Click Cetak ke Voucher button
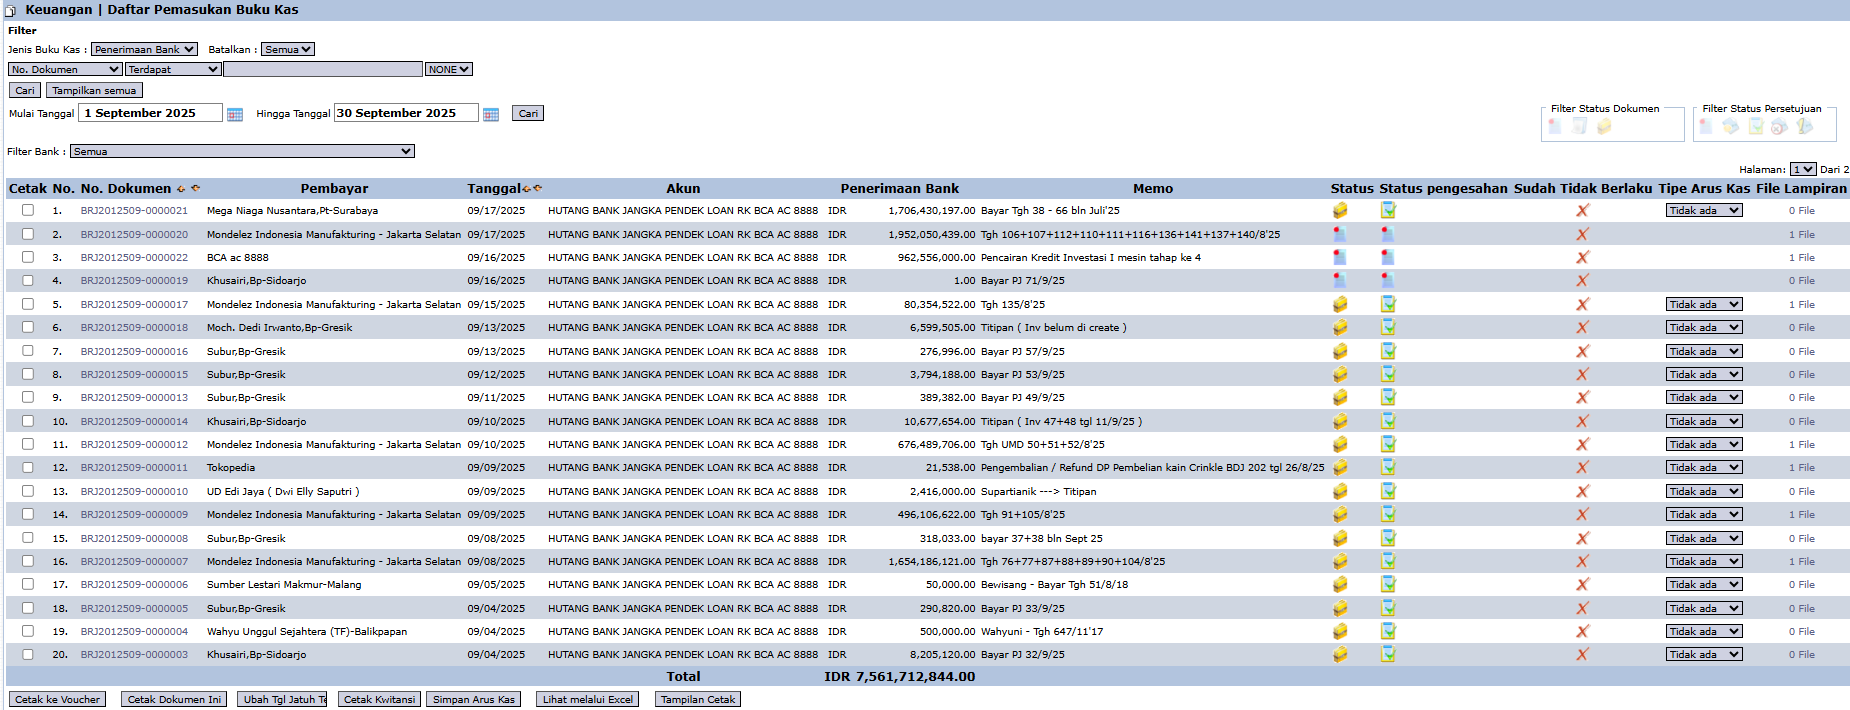The width and height of the screenshot is (1850, 710). (57, 699)
